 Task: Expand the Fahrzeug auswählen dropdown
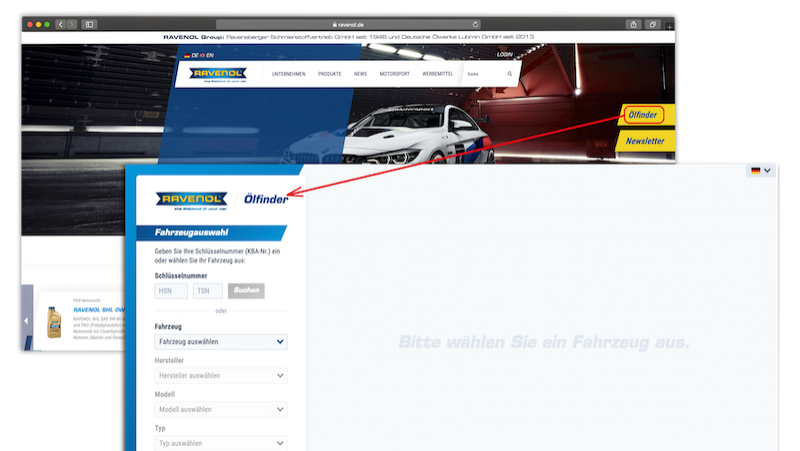(221, 342)
